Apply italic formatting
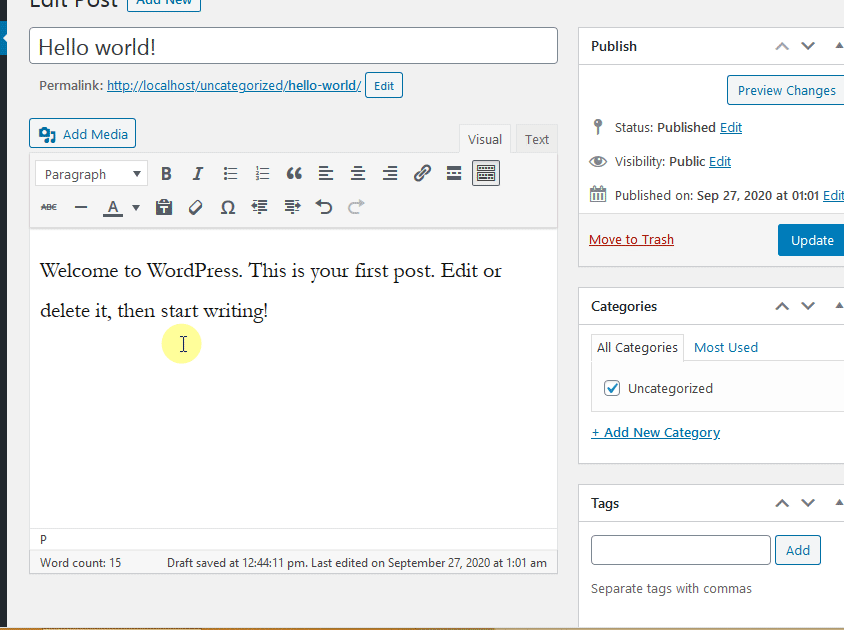Viewport: 844px width, 630px height. [x=197, y=173]
